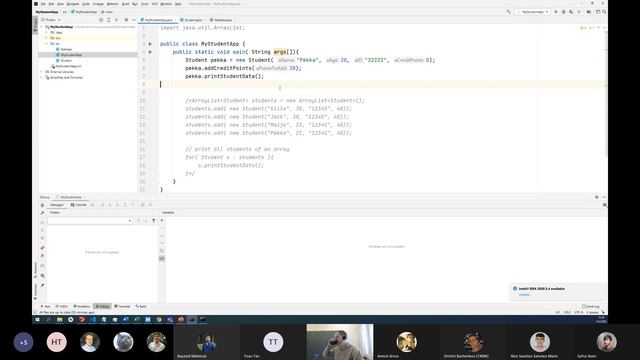Open the View menu
Image resolution: width=640 pixels, height=360 pixels.
pos(60,4)
